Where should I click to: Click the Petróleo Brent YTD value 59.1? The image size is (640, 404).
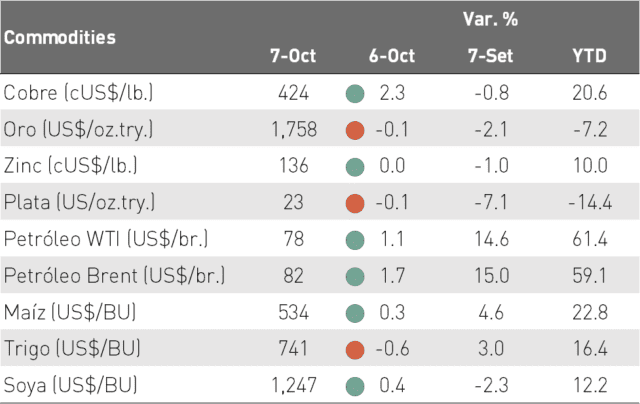pos(590,276)
